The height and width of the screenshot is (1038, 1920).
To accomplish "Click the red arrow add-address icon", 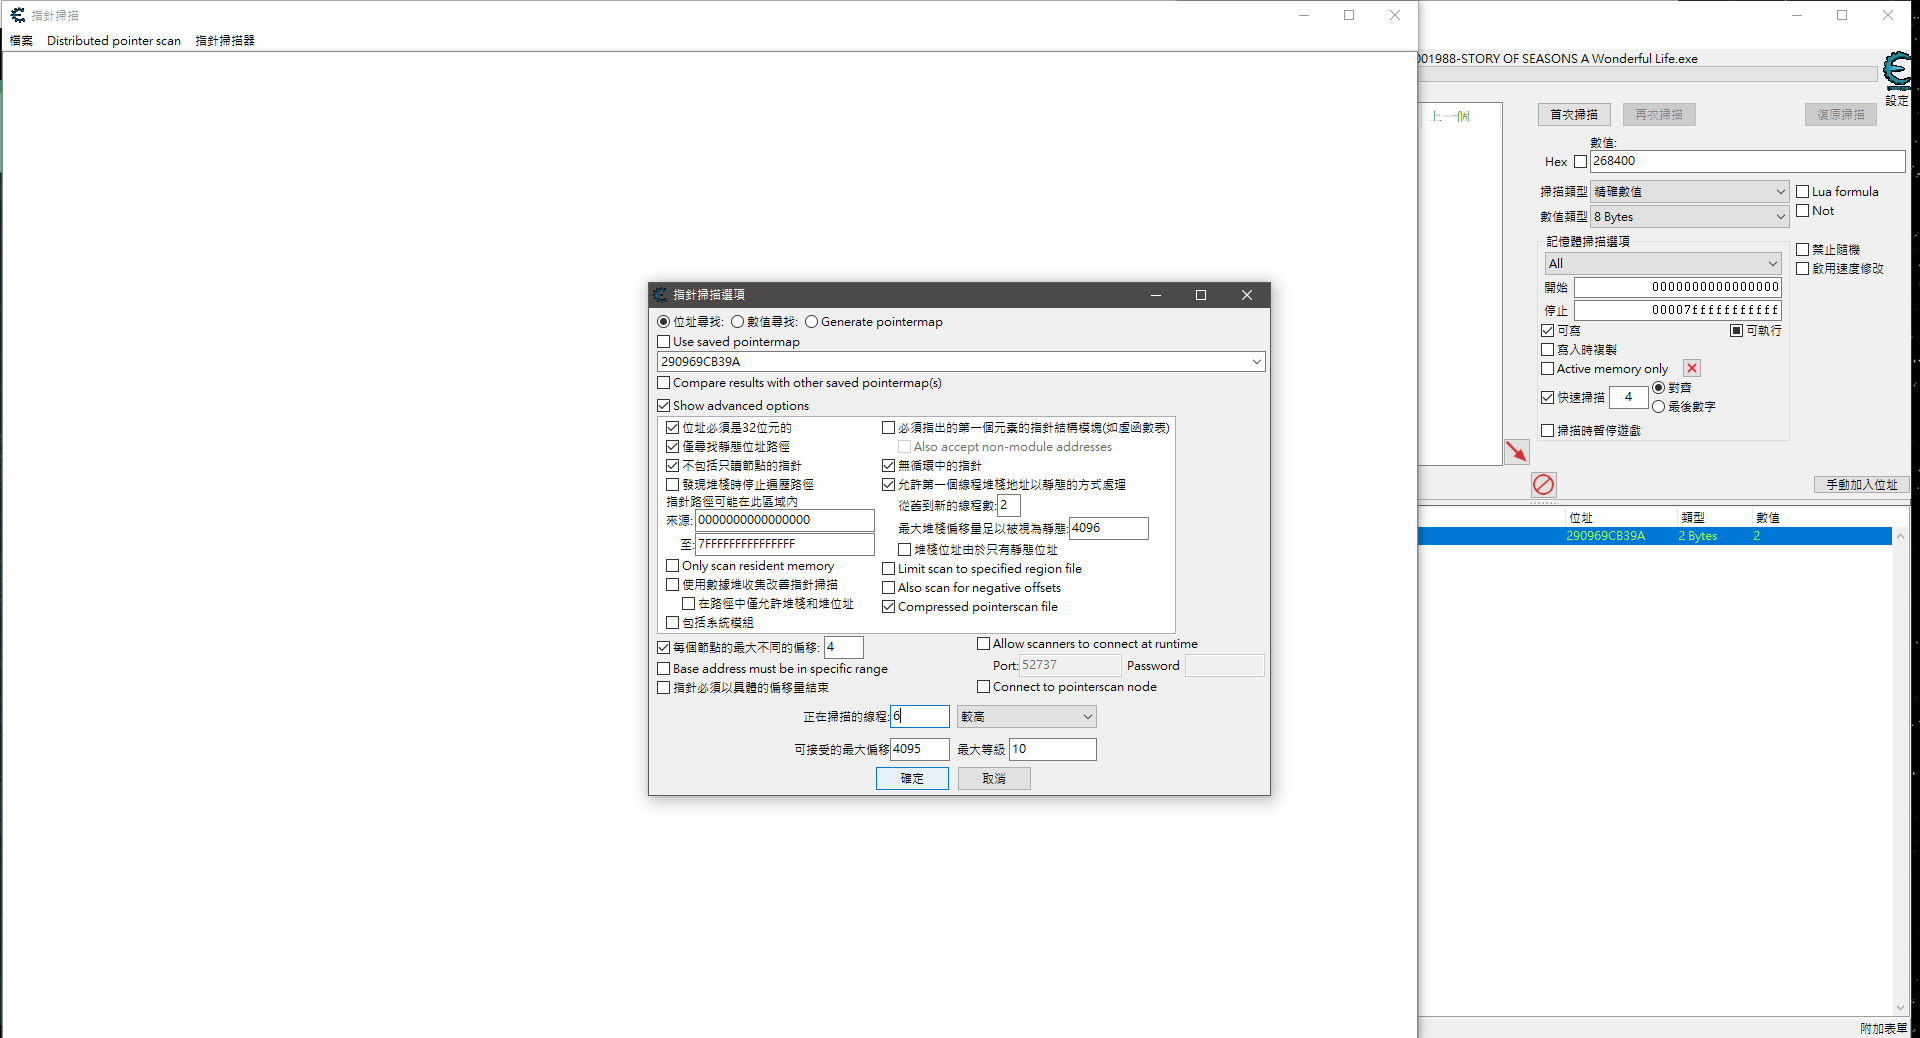I will 1516,452.
